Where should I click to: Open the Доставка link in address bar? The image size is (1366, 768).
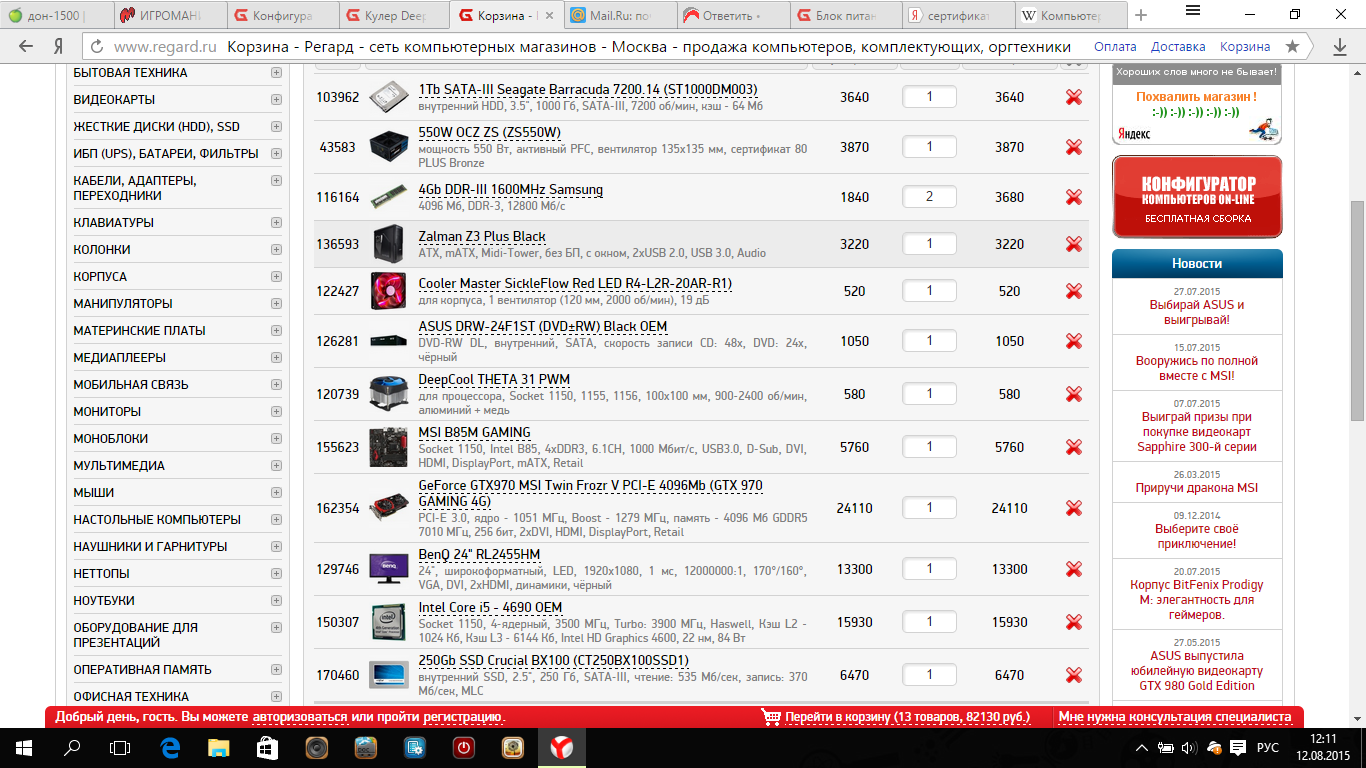[1178, 47]
